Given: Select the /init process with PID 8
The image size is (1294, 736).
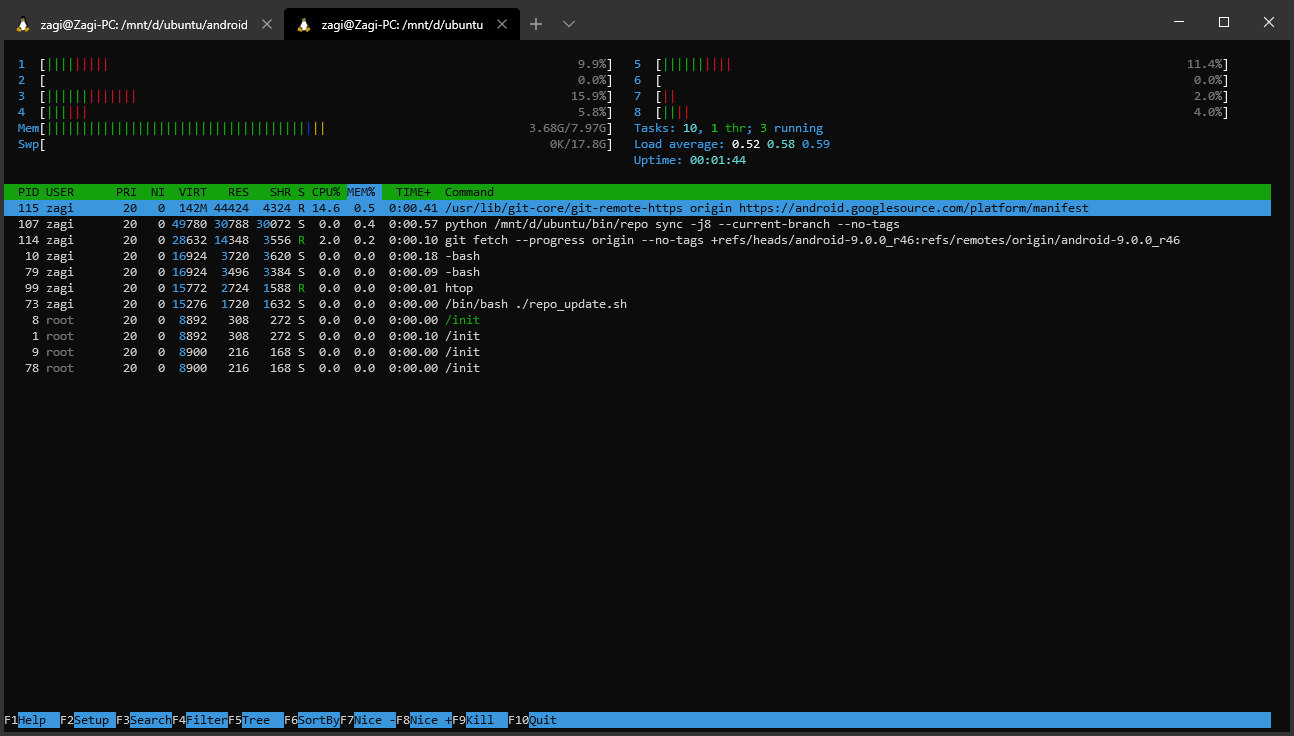Looking at the screenshot, I should tap(637, 320).
